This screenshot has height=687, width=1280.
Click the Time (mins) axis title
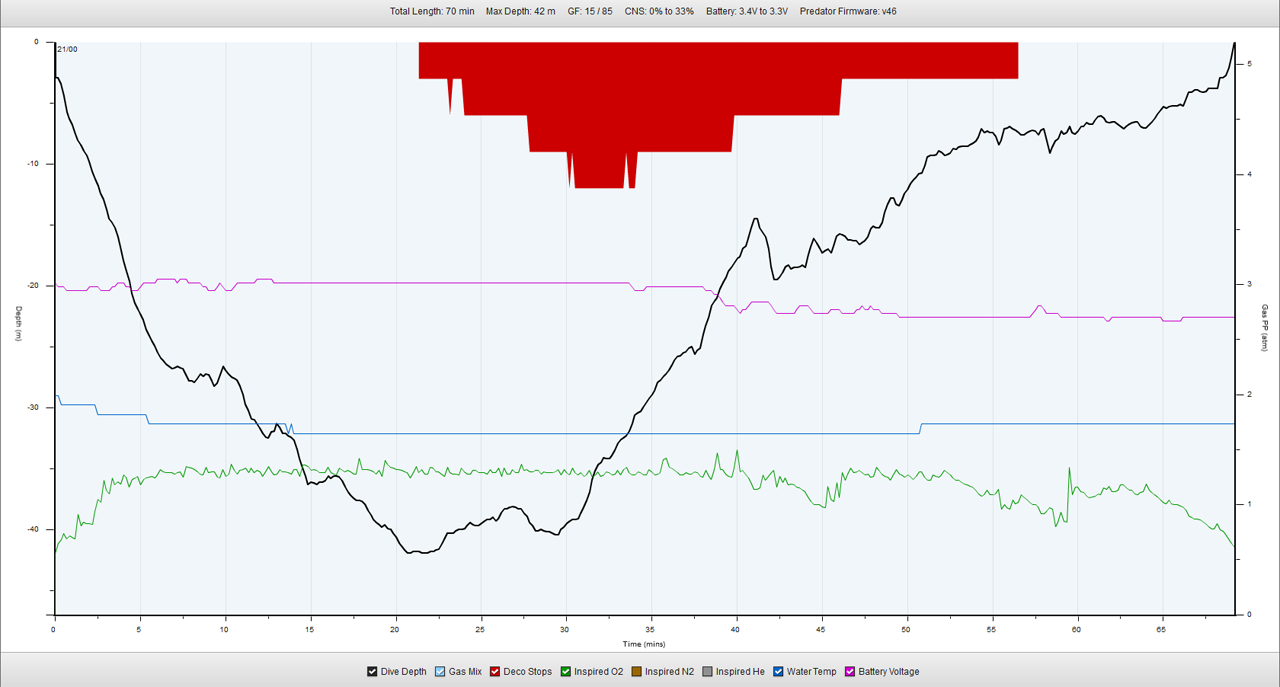(645, 644)
